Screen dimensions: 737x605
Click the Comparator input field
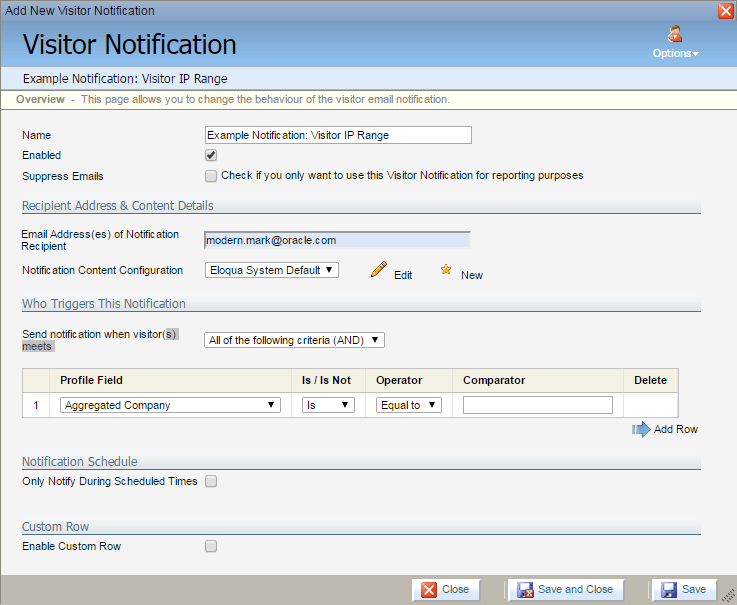(538, 405)
